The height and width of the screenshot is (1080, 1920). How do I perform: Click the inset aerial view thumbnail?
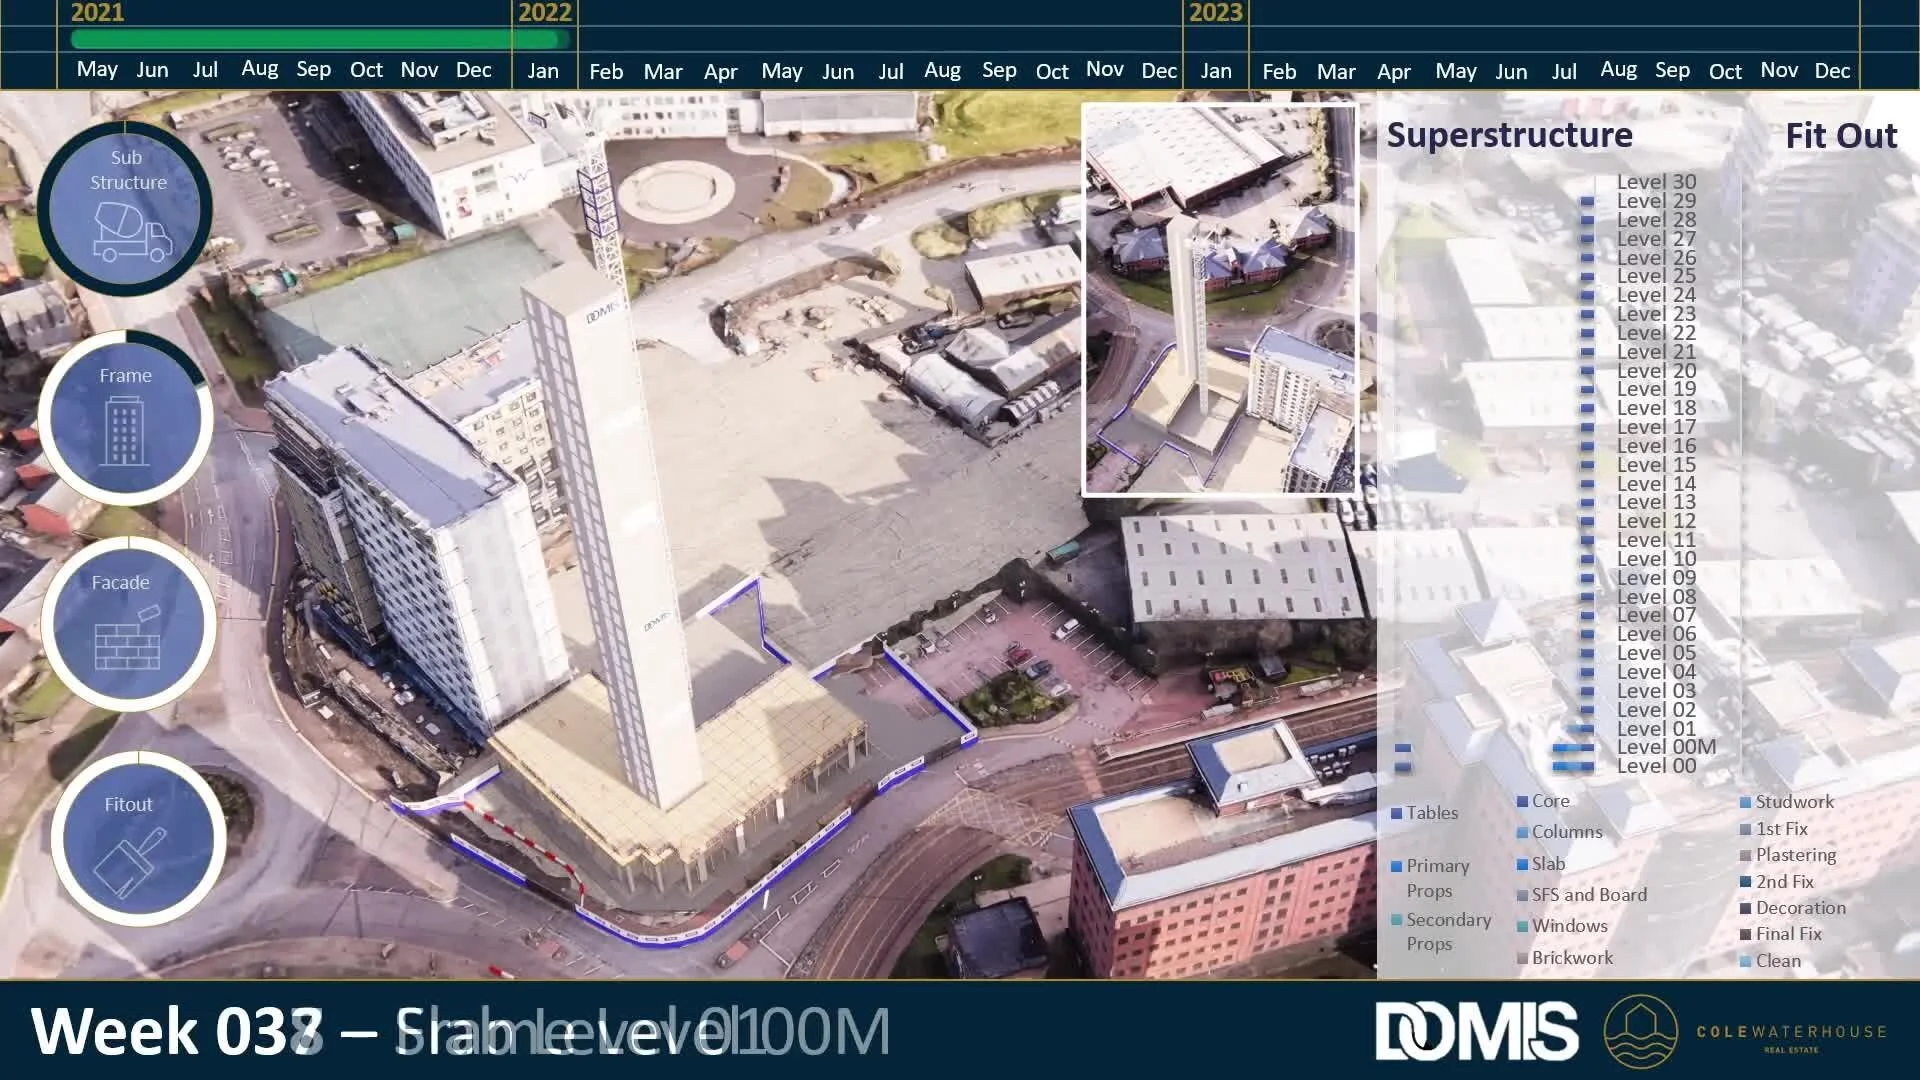[x=1219, y=300]
